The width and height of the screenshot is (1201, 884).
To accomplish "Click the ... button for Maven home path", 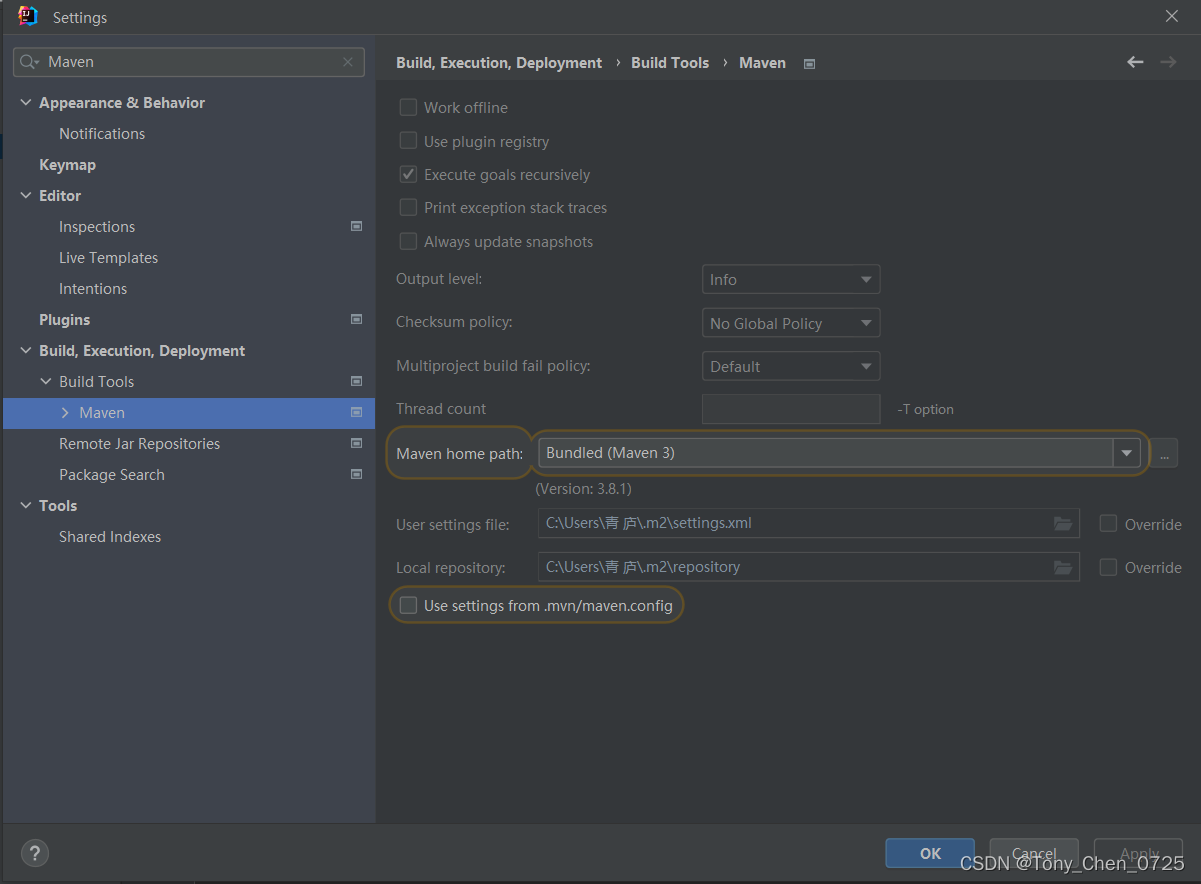I will click(1164, 453).
